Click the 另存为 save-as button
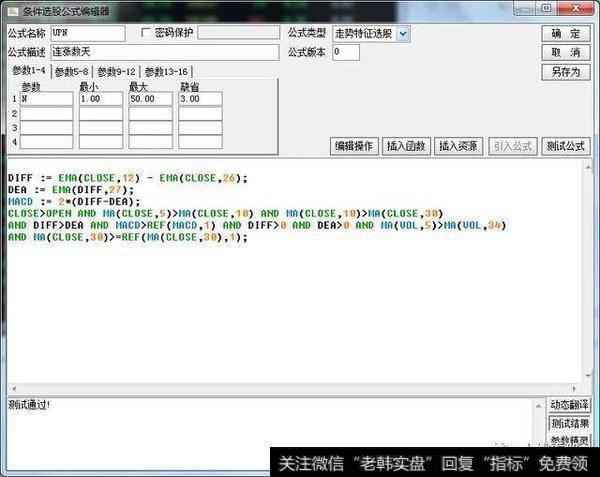Image resolution: width=600 pixels, height=477 pixels. (x=566, y=72)
